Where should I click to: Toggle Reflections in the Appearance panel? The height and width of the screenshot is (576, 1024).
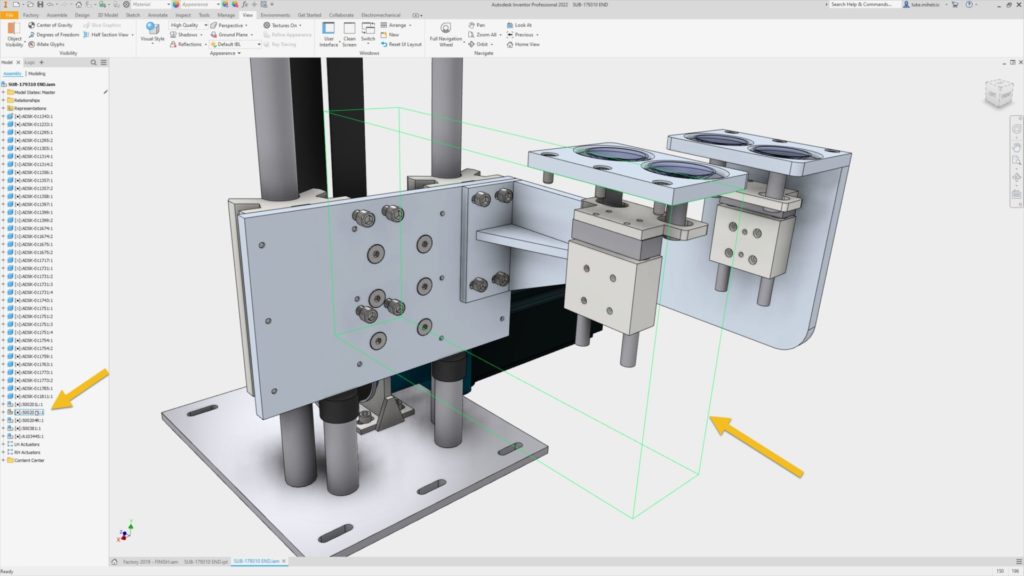(186, 44)
